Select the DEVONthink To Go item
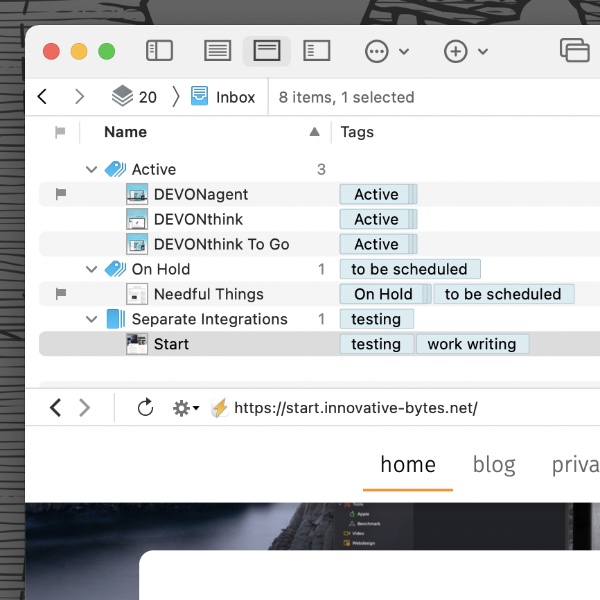Screen dimensions: 600x600 point(222,244)
